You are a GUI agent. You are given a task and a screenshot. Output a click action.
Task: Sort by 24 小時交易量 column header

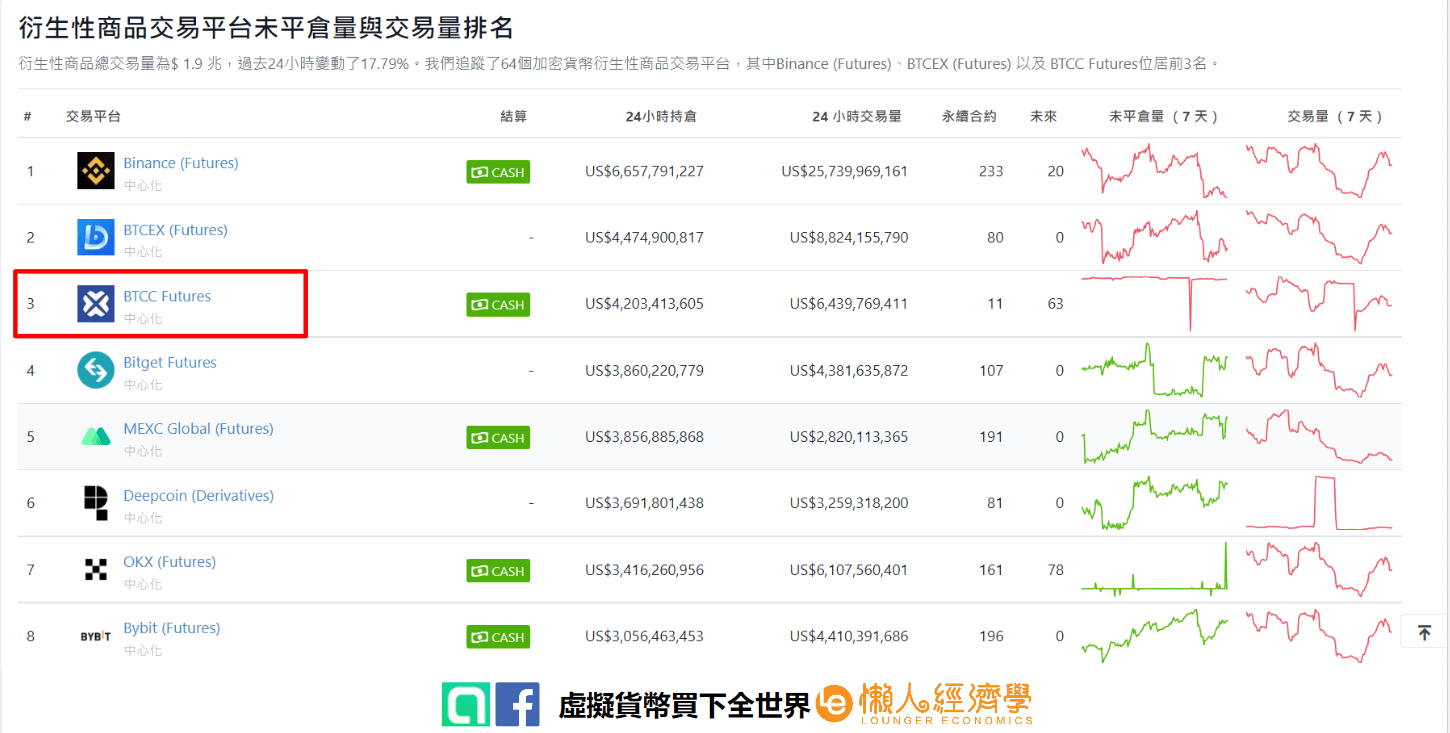tap(857, 116)
